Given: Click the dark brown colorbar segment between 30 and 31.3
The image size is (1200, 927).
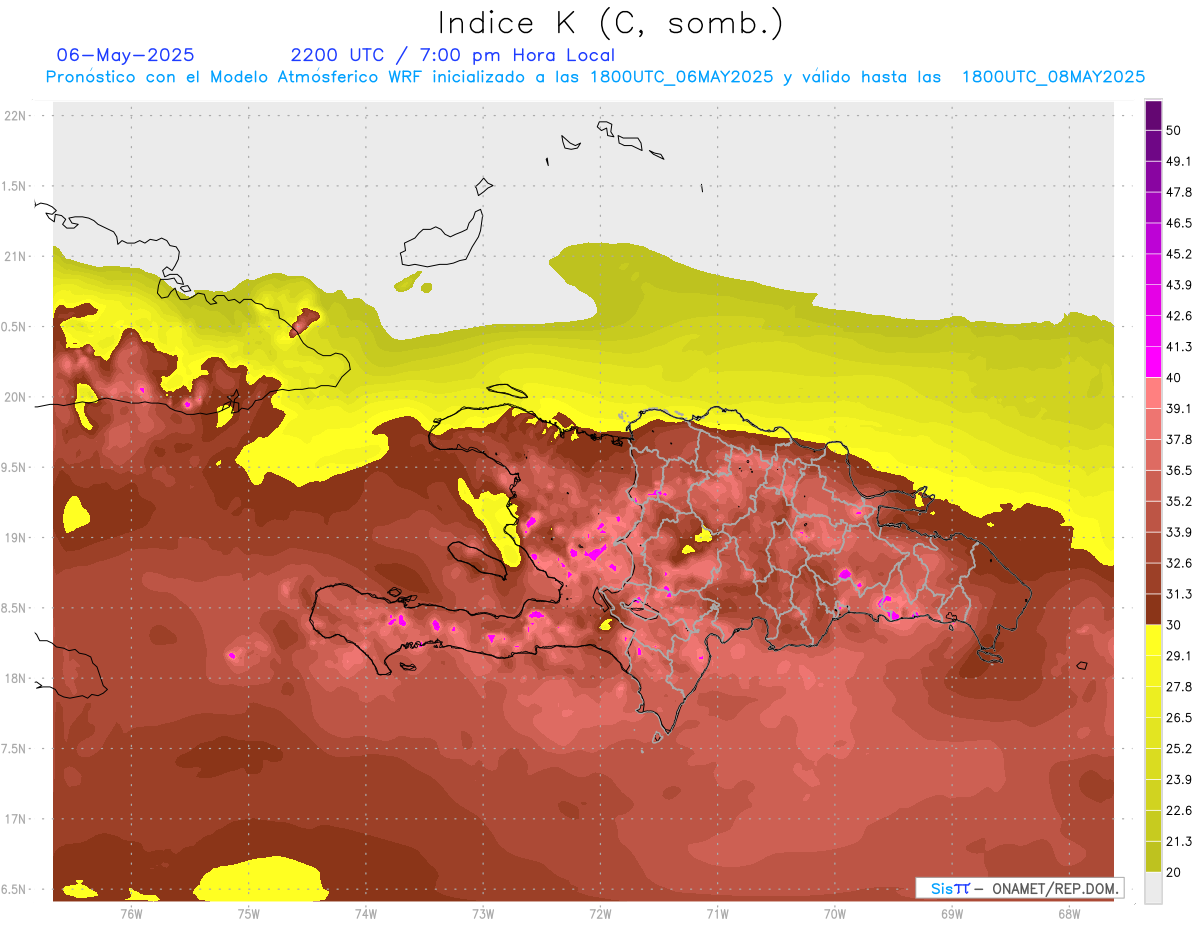Looking at the screenshot, I should pyautogui.click(x=1153, y=608).
